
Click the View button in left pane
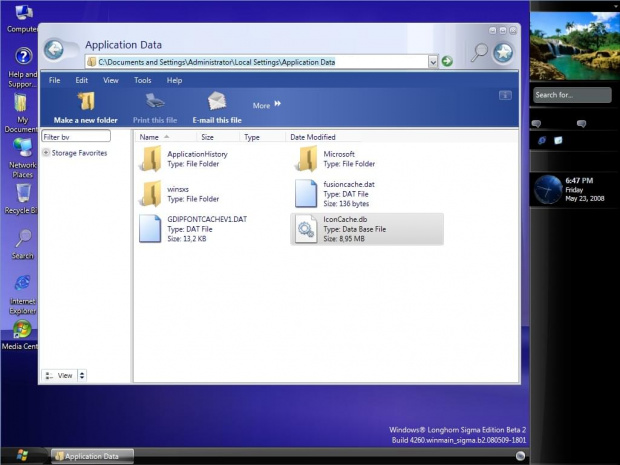(x=60, y=375)
